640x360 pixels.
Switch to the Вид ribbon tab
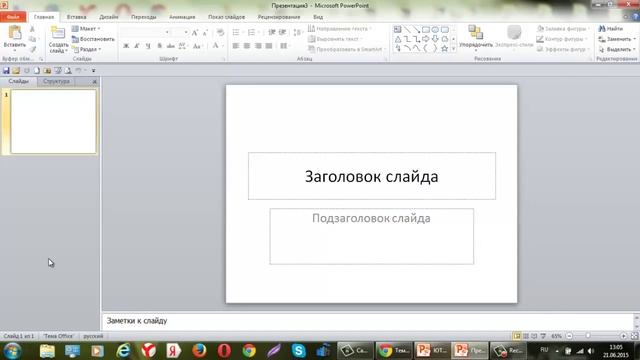click(318, 17)
